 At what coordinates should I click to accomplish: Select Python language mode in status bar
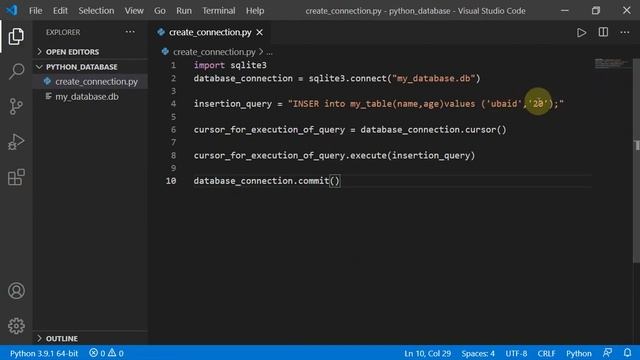(x=578, y=353)
